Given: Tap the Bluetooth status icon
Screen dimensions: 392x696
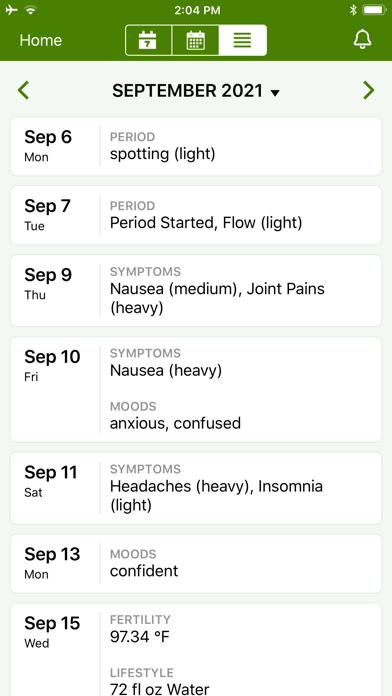Looking at the screenshot, I should (353, 10).
